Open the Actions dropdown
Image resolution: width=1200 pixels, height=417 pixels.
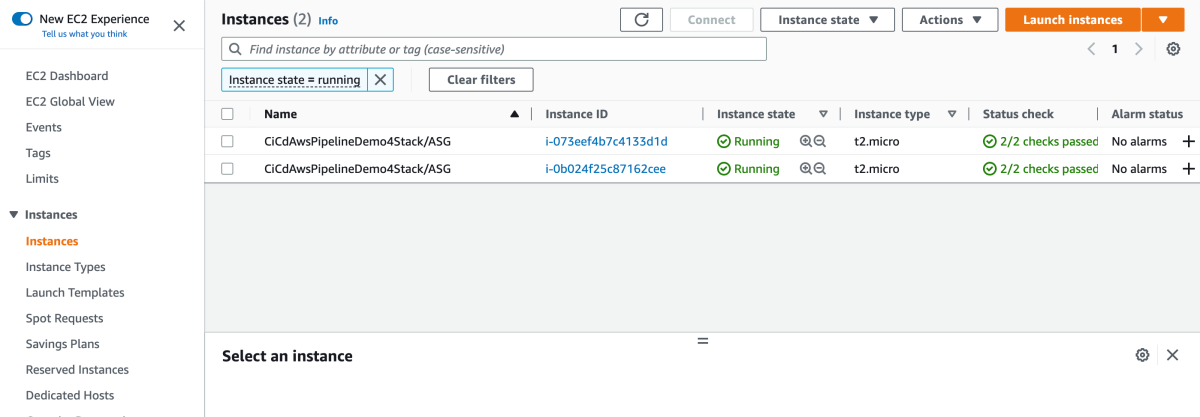pos(950,20)
